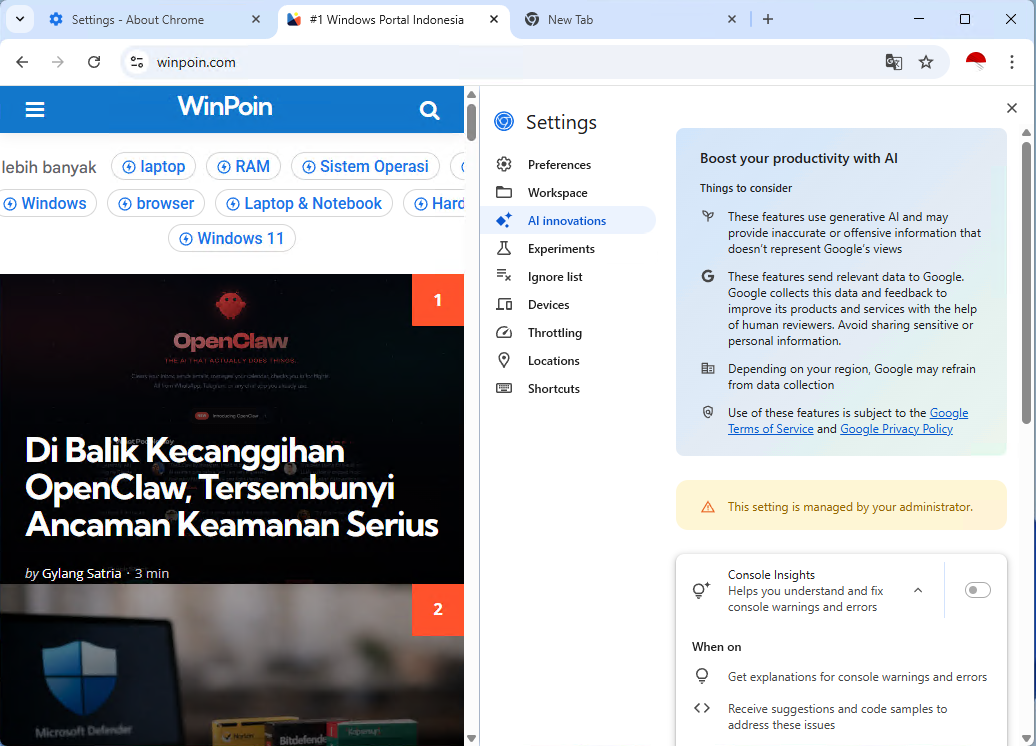Click the winpoin.com address bar field
This screenshot has height=746, width=1036.
(500, 62)
